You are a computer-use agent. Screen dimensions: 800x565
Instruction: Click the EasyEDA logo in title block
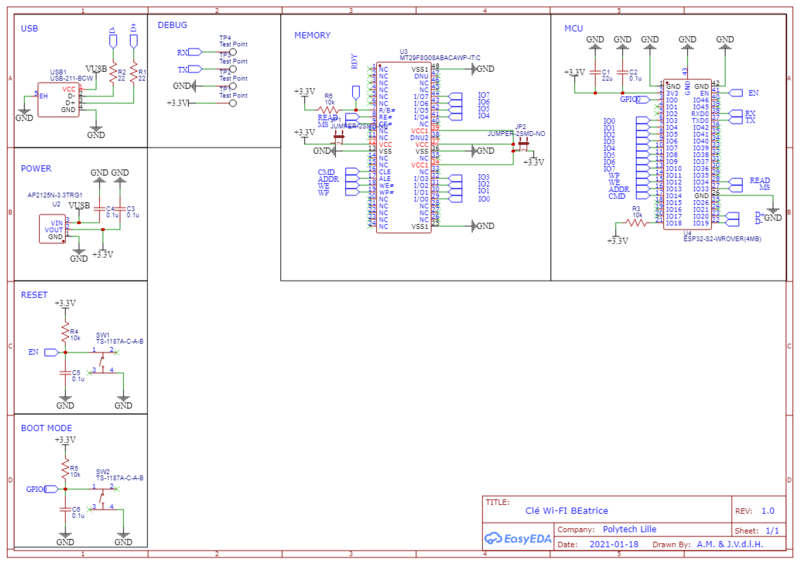click(517, 538)
